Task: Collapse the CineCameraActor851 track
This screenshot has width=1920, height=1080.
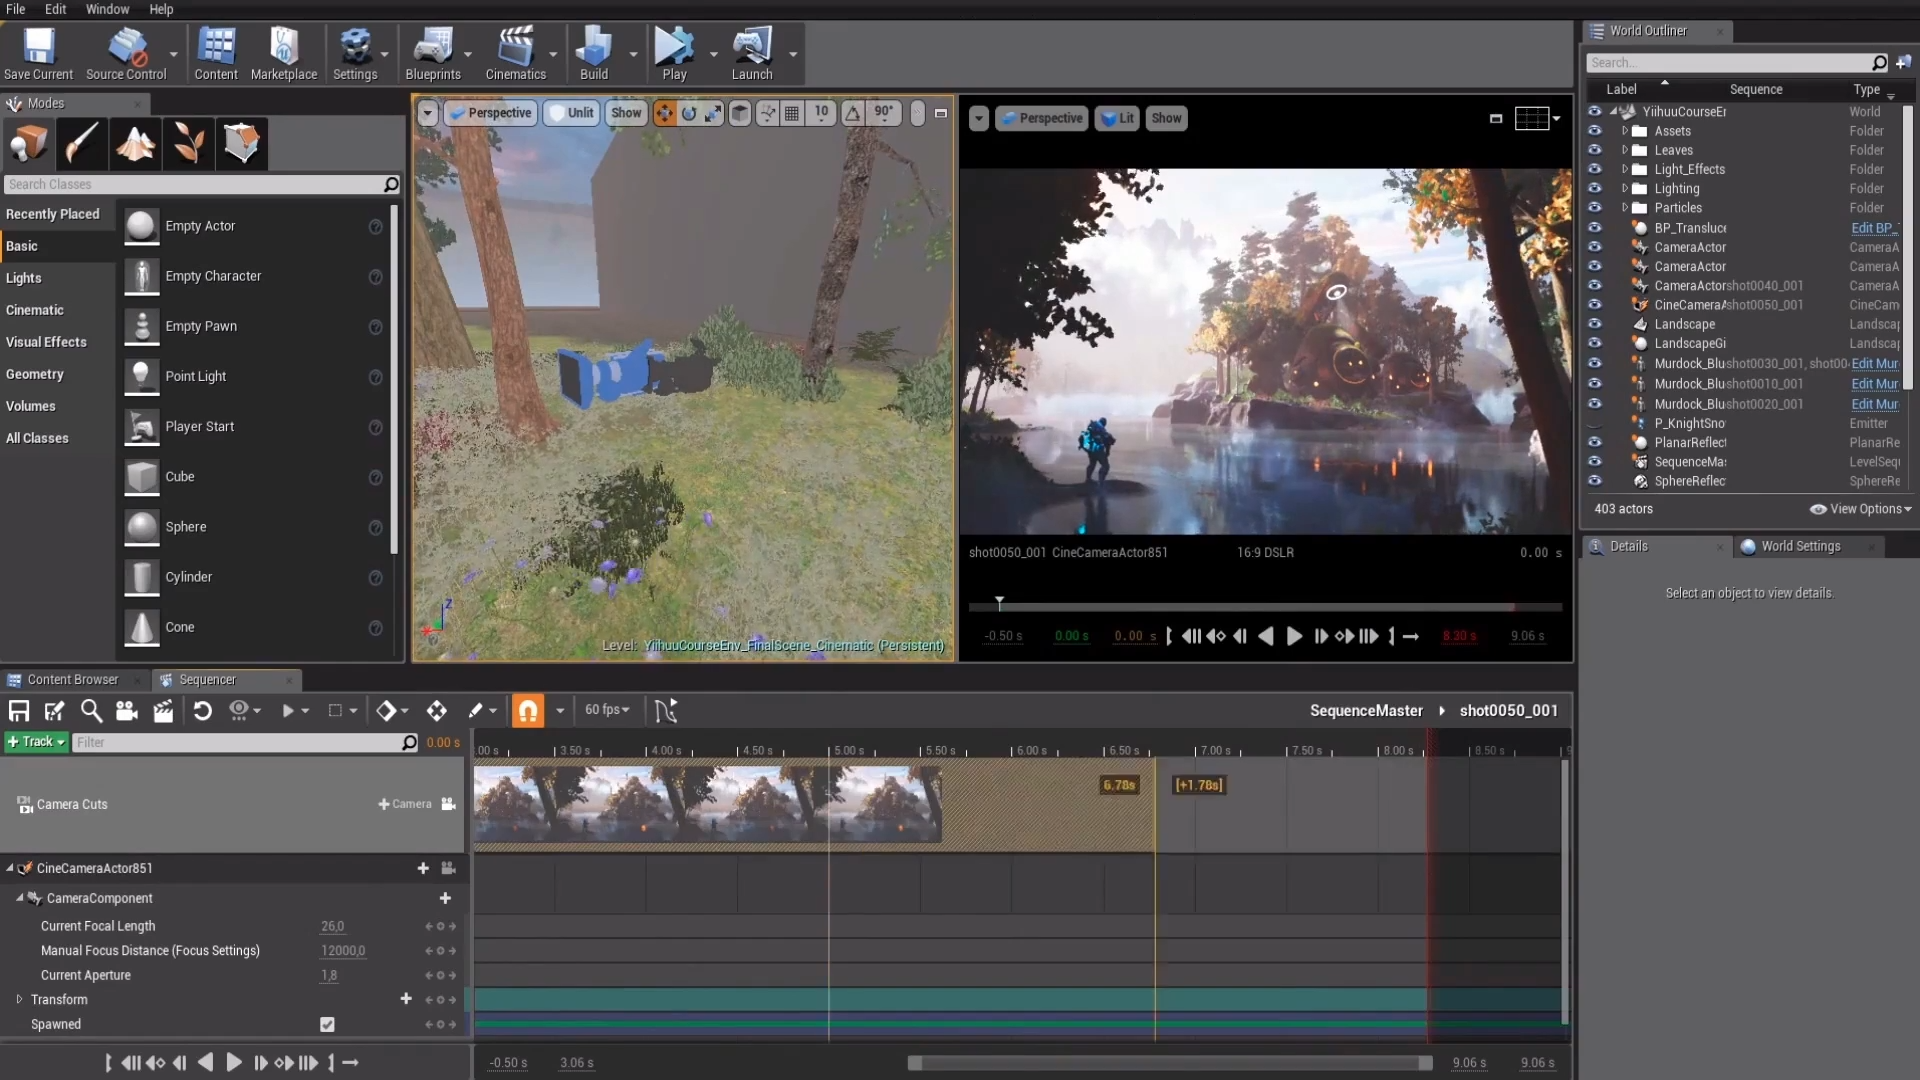Action: click(x=10, y=868)
